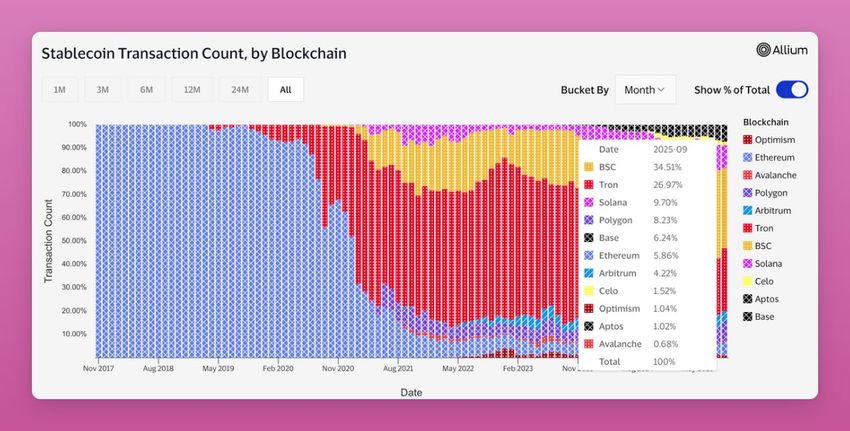Hide the Solana series in legend

tap(762, 263)
